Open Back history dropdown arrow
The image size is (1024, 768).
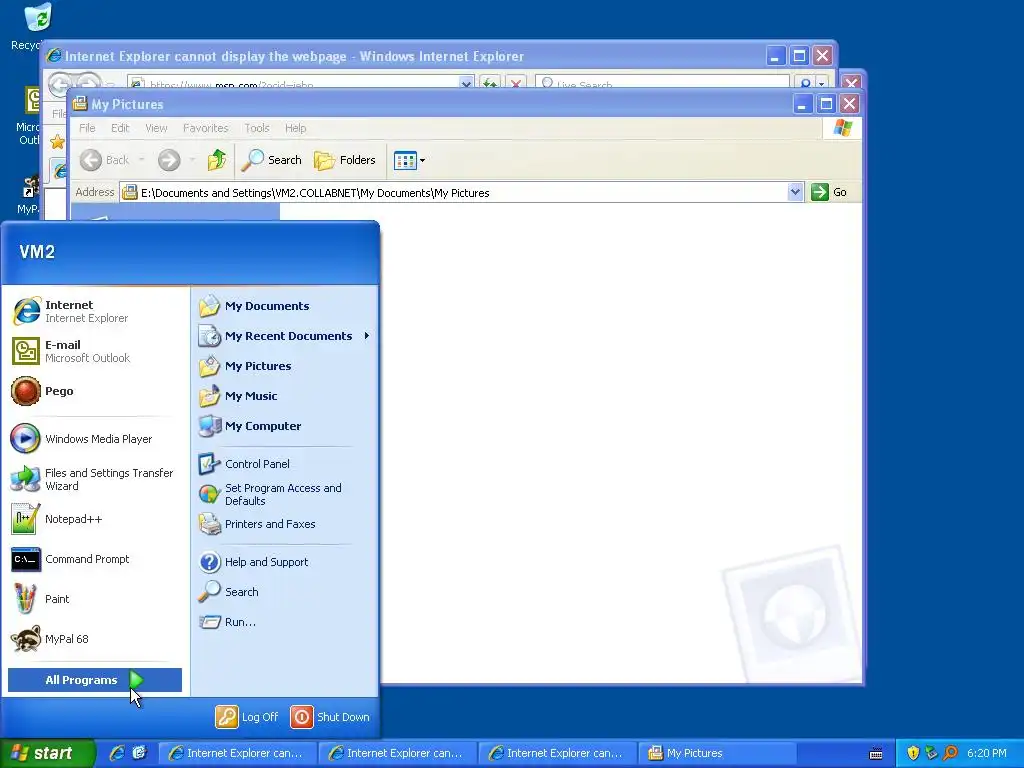click(x=141, y=160)
